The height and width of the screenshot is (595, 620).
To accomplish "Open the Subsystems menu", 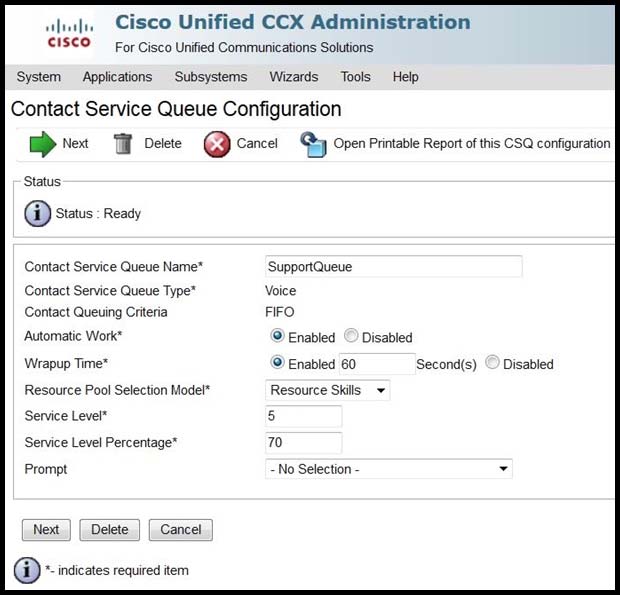I will click(210, 77).
